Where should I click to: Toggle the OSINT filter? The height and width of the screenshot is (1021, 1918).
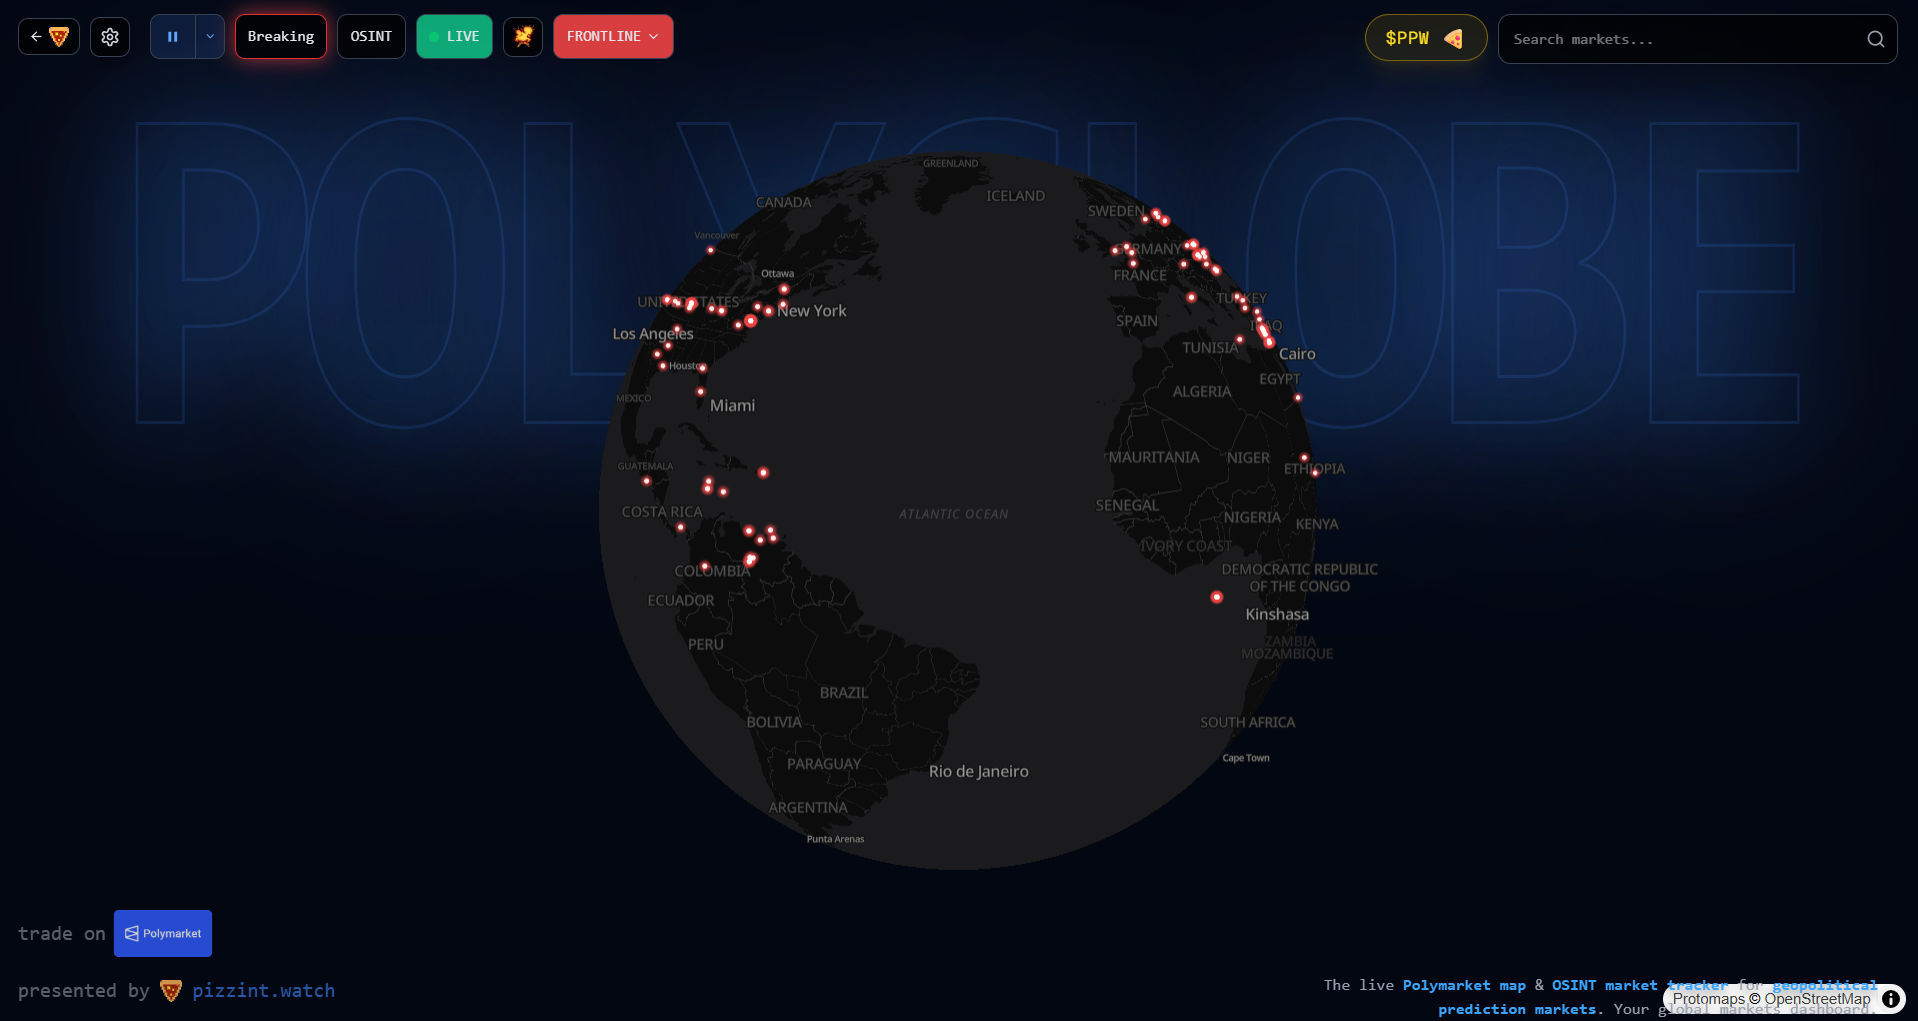(x=371, y=37)
